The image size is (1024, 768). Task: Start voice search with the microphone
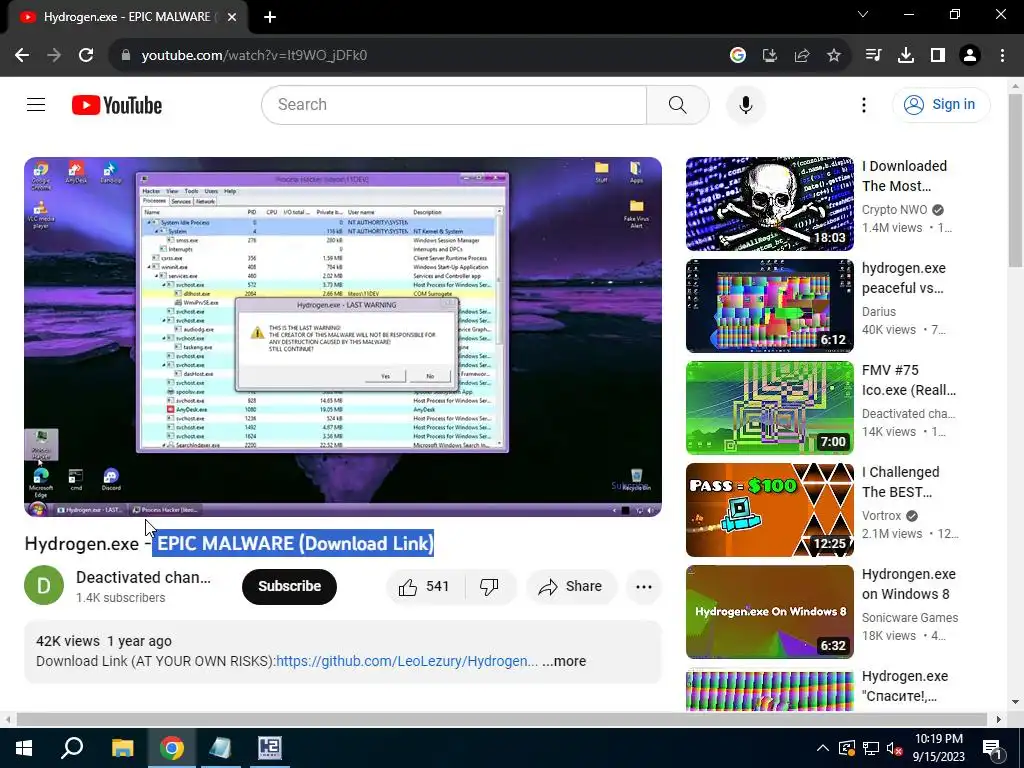[x=746, y=104]
